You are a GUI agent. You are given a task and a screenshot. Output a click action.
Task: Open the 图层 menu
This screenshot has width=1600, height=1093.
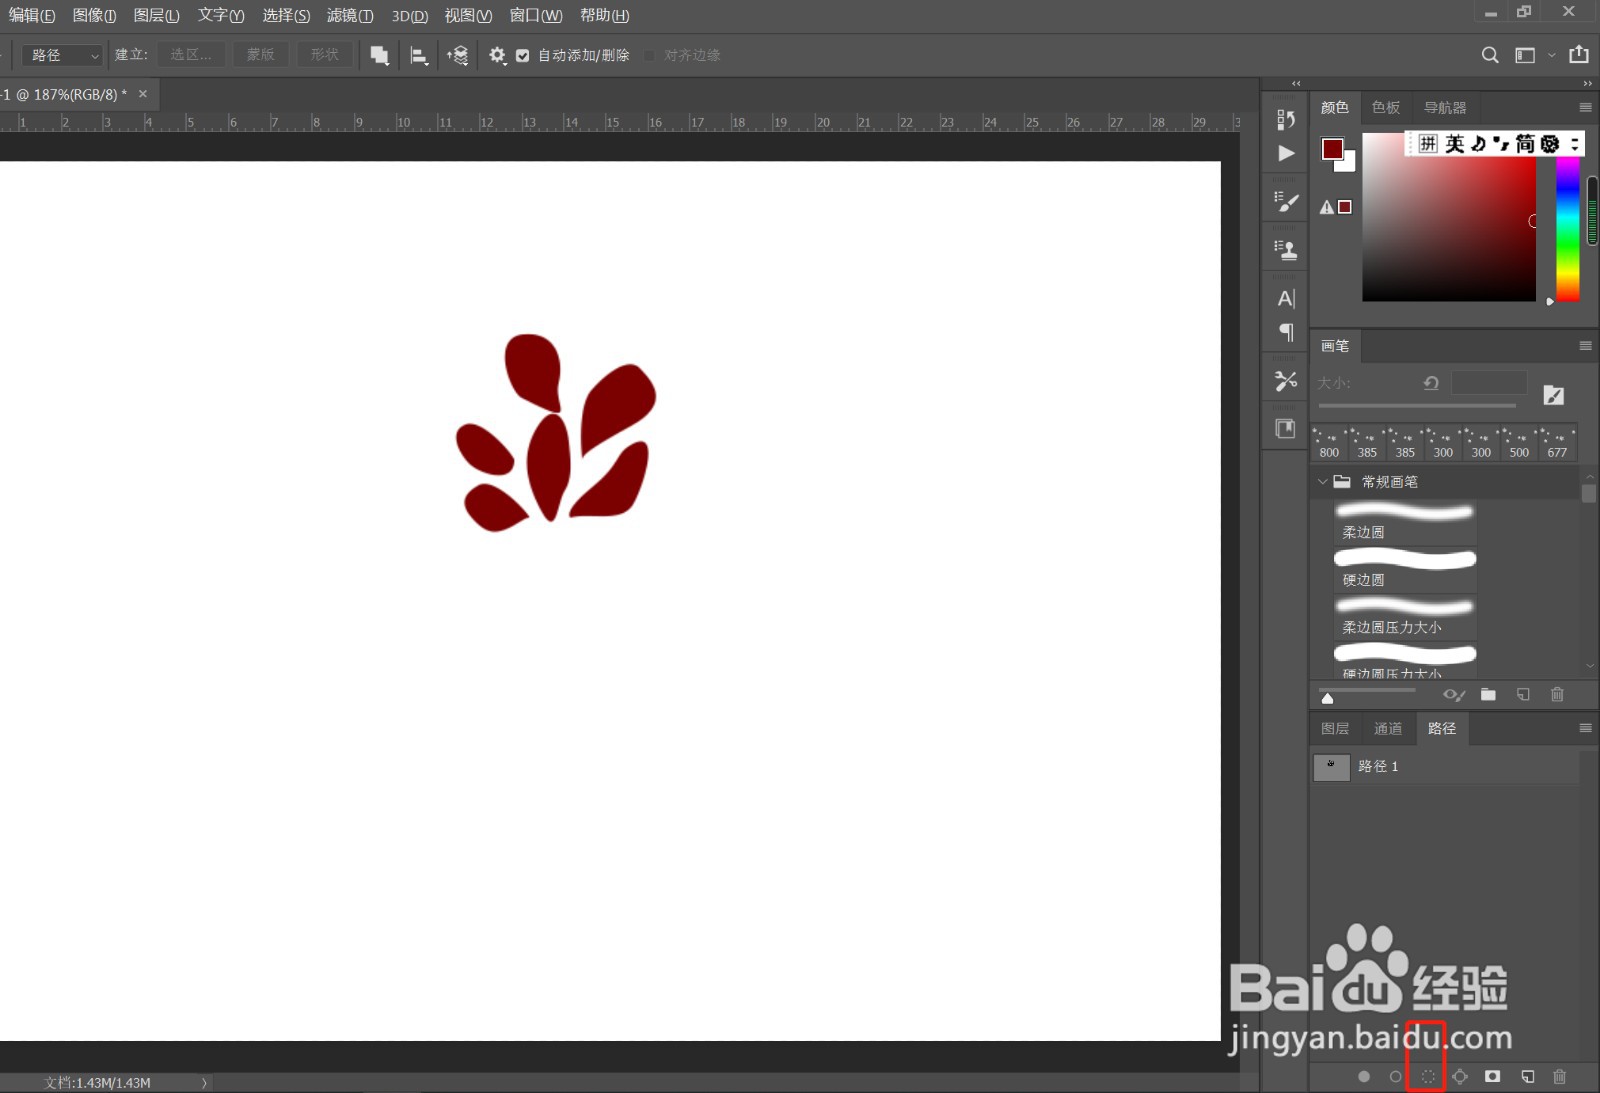(x=156, y=15)
